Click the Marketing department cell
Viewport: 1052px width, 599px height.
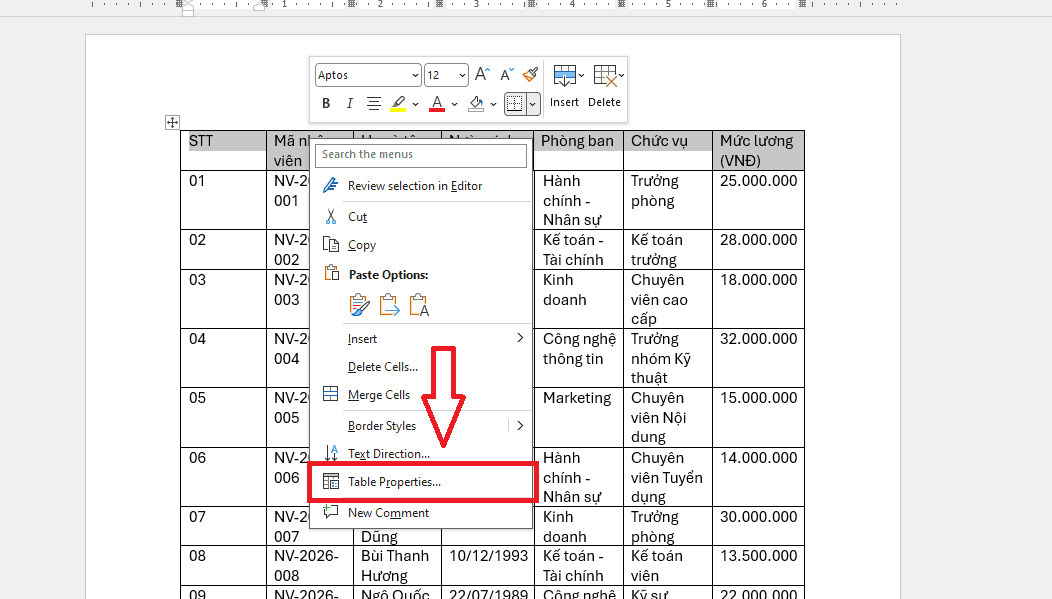[578, 417]
